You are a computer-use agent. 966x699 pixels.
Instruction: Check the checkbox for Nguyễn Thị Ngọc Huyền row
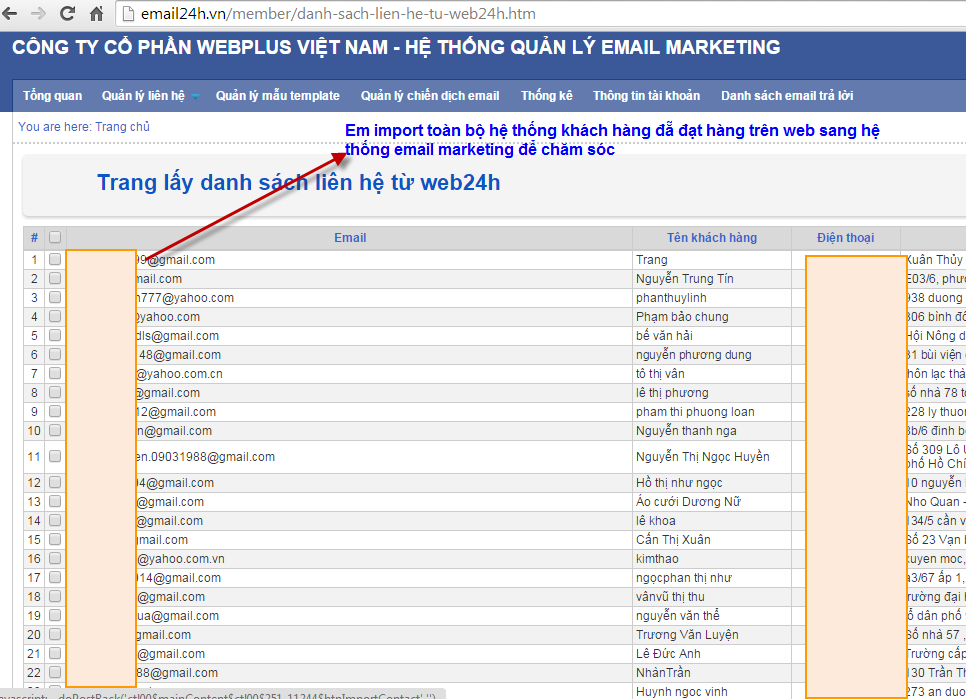click(x=55, y=456)
